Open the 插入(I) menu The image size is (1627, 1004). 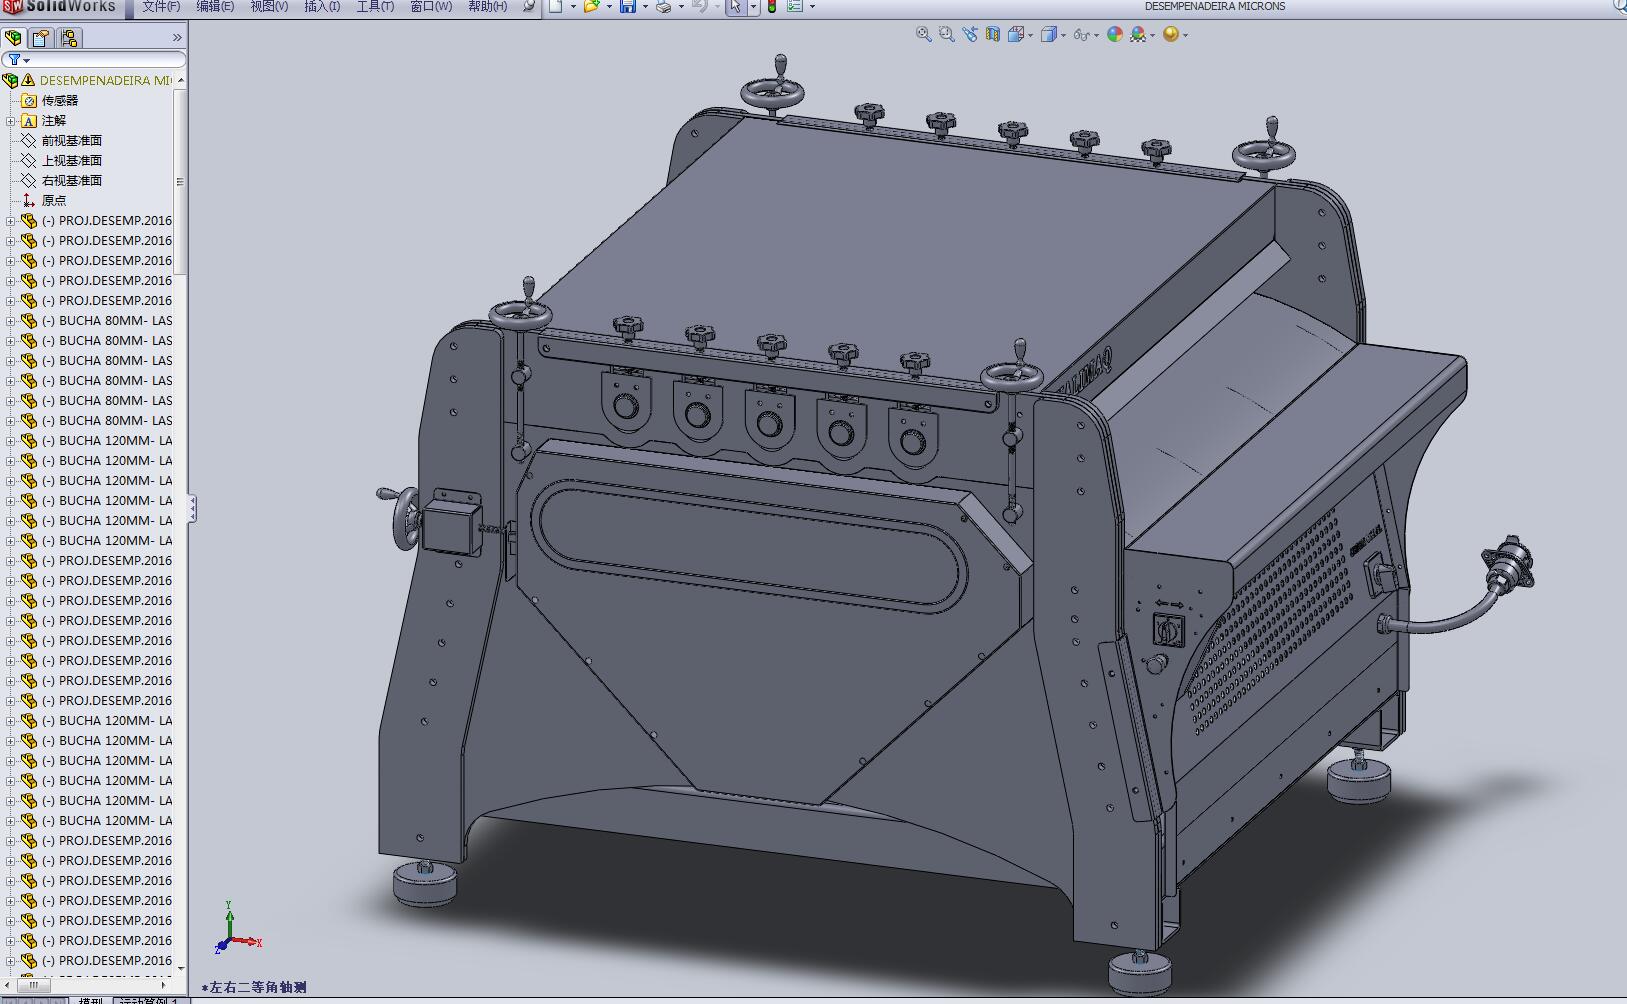point(322,6)
